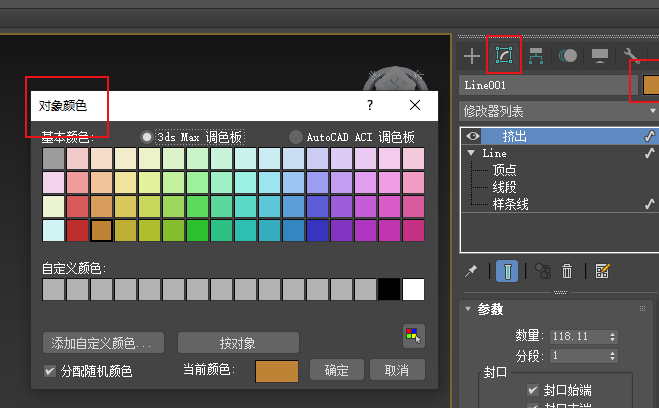This screenshot has height=408, width=659.
Task: Adjust the 数量 spinner arrows
Action: 612,337
